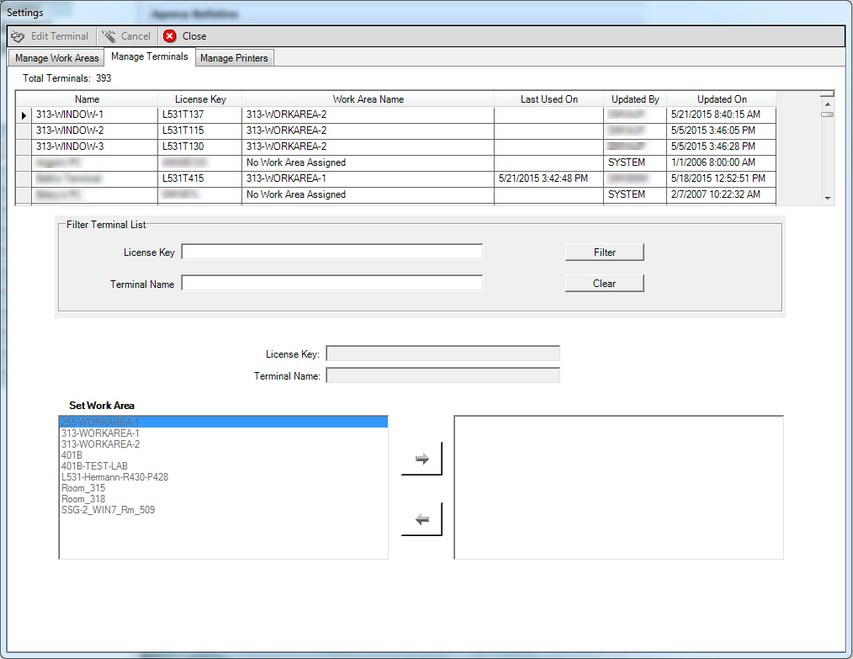Click the 2/7/2007 10:22:32 AM cell
Screen dimensions: 853x659
(721, 195)
